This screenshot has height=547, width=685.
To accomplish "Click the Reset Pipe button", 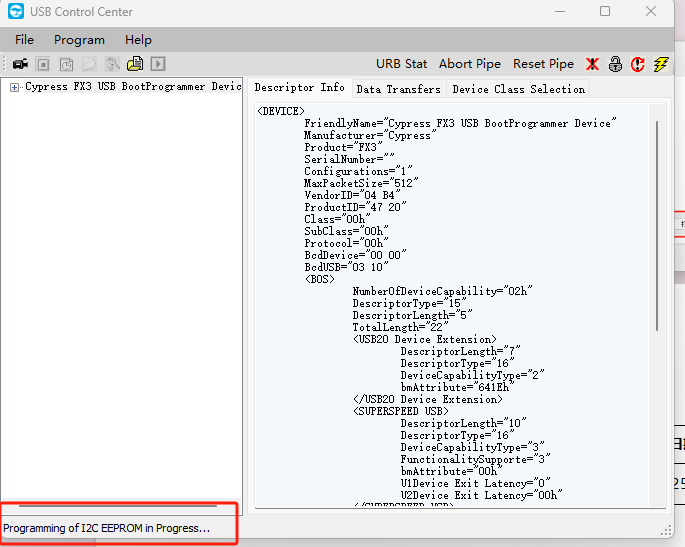I will (x=543, y=64).
